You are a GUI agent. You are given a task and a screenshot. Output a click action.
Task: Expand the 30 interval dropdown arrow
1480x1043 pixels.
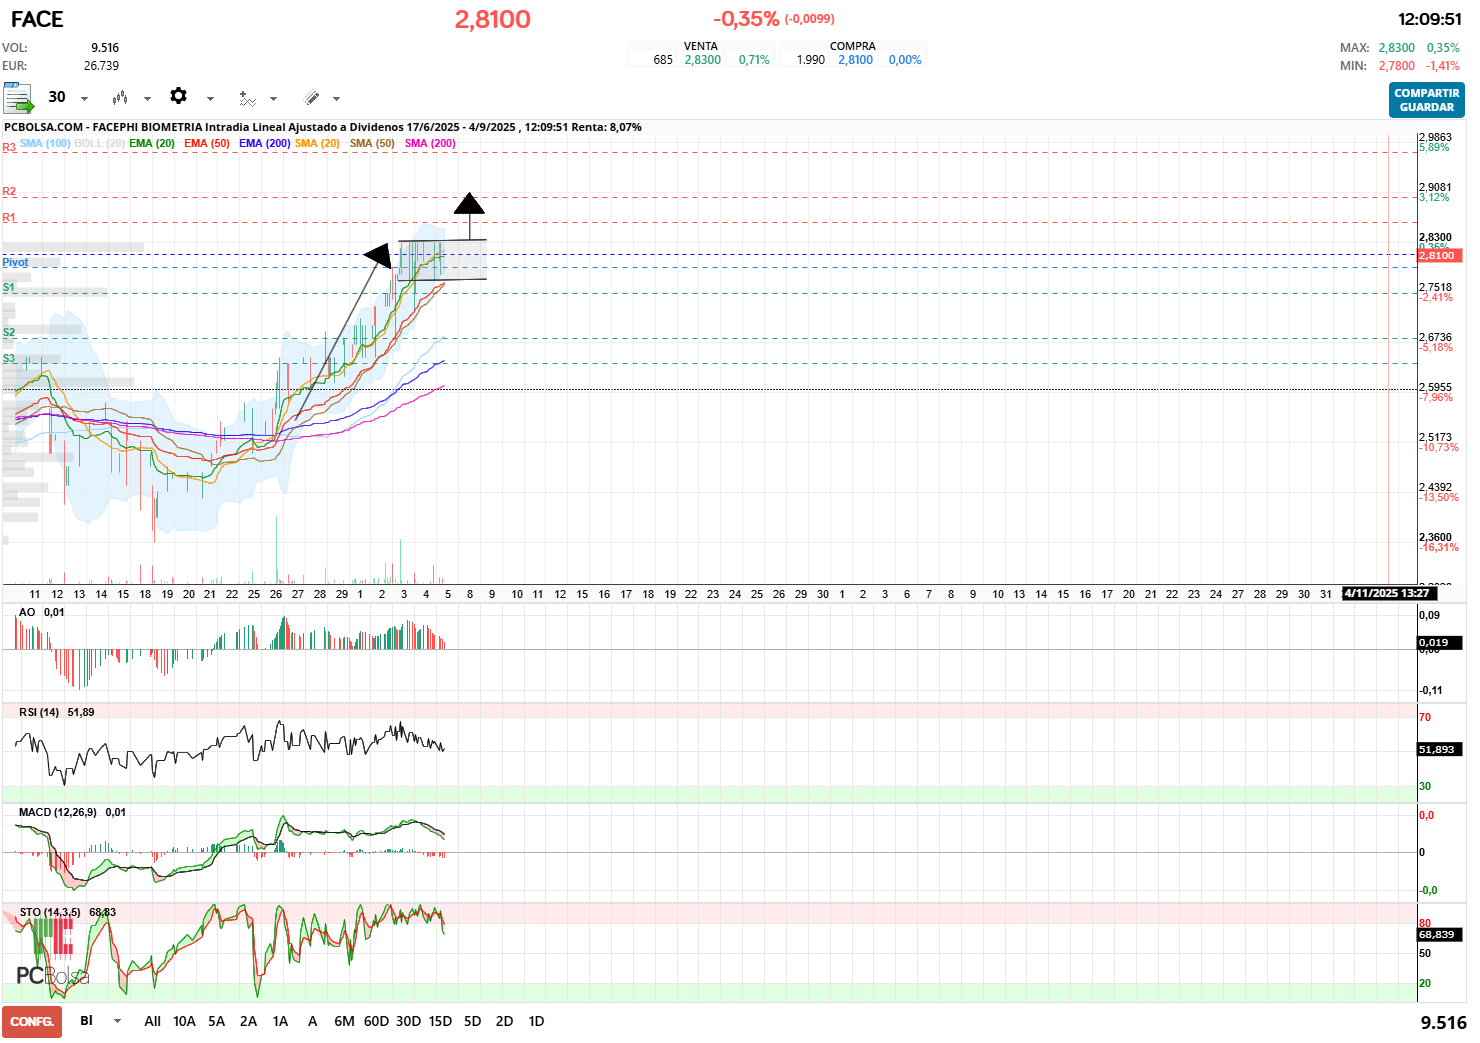tap(84, 99)
